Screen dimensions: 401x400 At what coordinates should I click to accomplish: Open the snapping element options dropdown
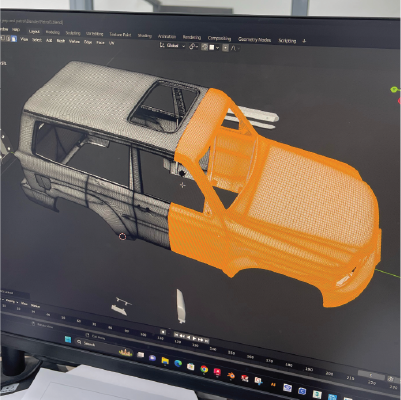pyautogui.click(x=214, y=47)
